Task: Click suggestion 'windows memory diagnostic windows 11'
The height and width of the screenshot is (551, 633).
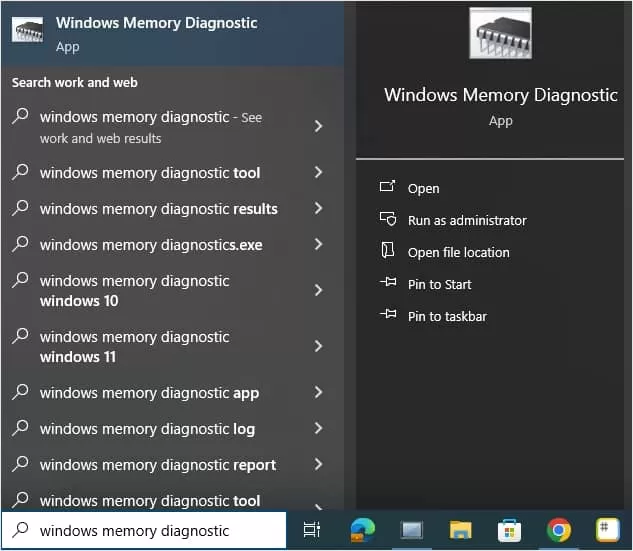Action: 172,346
